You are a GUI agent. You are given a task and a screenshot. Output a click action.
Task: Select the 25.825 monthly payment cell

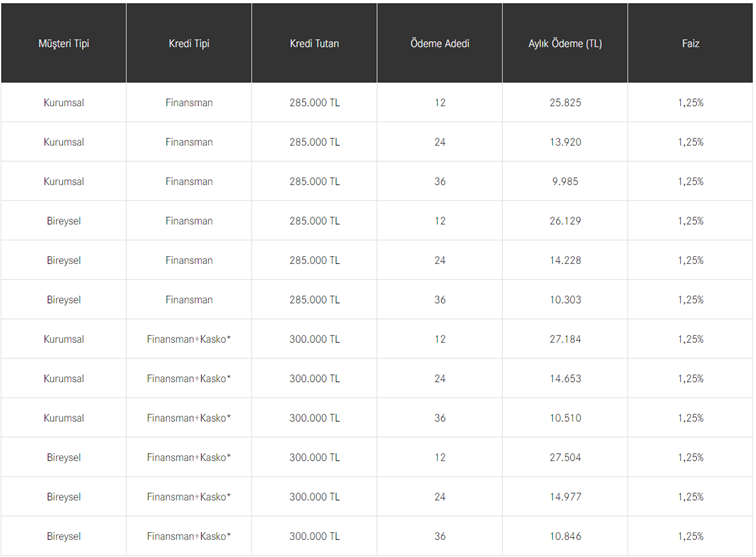pyautogui.click(x=565, y=103)
